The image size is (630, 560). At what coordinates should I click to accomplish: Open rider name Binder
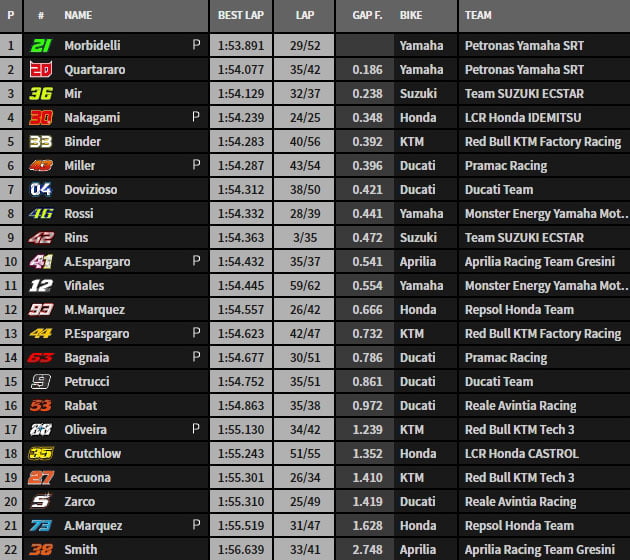point(82,141)
